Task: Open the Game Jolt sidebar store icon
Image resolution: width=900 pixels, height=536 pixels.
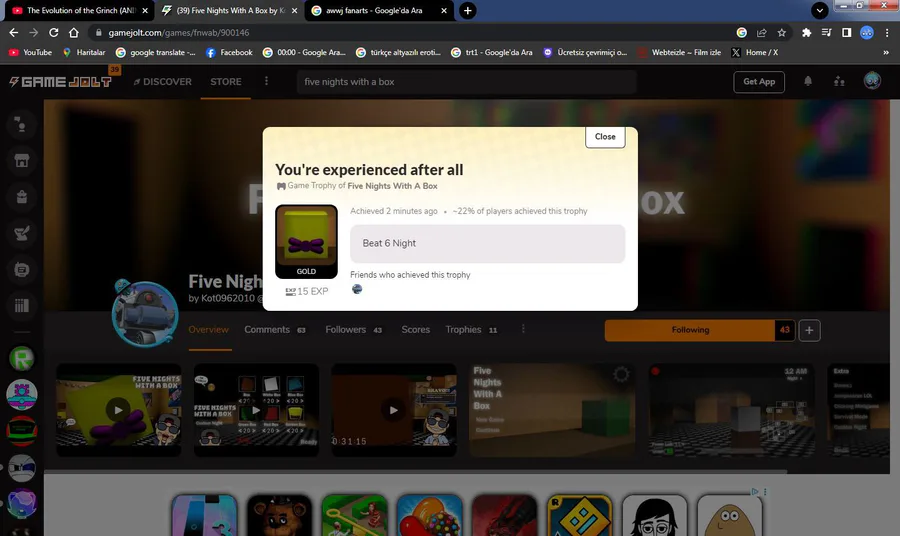Action: [x=22, y=161]
